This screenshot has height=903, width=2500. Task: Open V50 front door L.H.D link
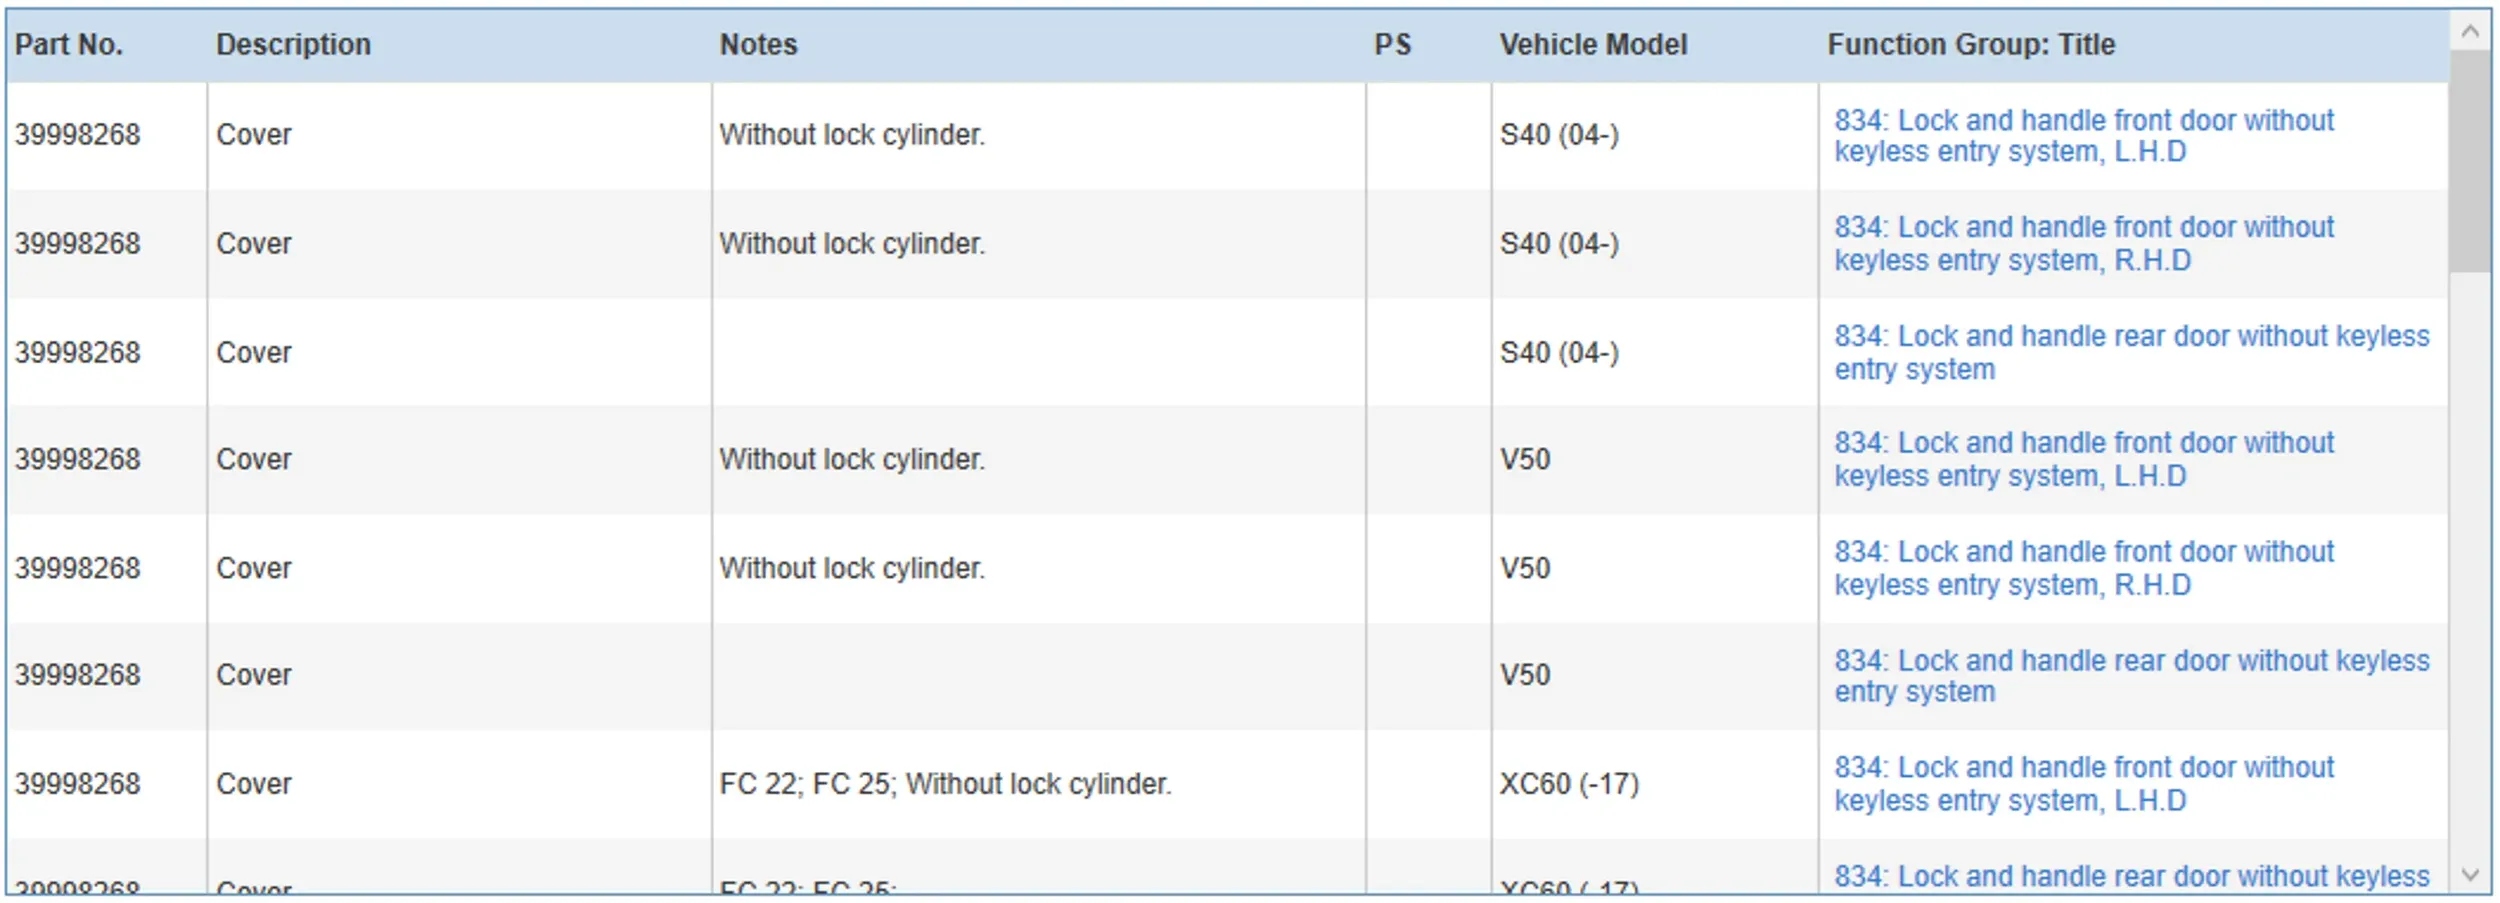tap(2082, 460)
